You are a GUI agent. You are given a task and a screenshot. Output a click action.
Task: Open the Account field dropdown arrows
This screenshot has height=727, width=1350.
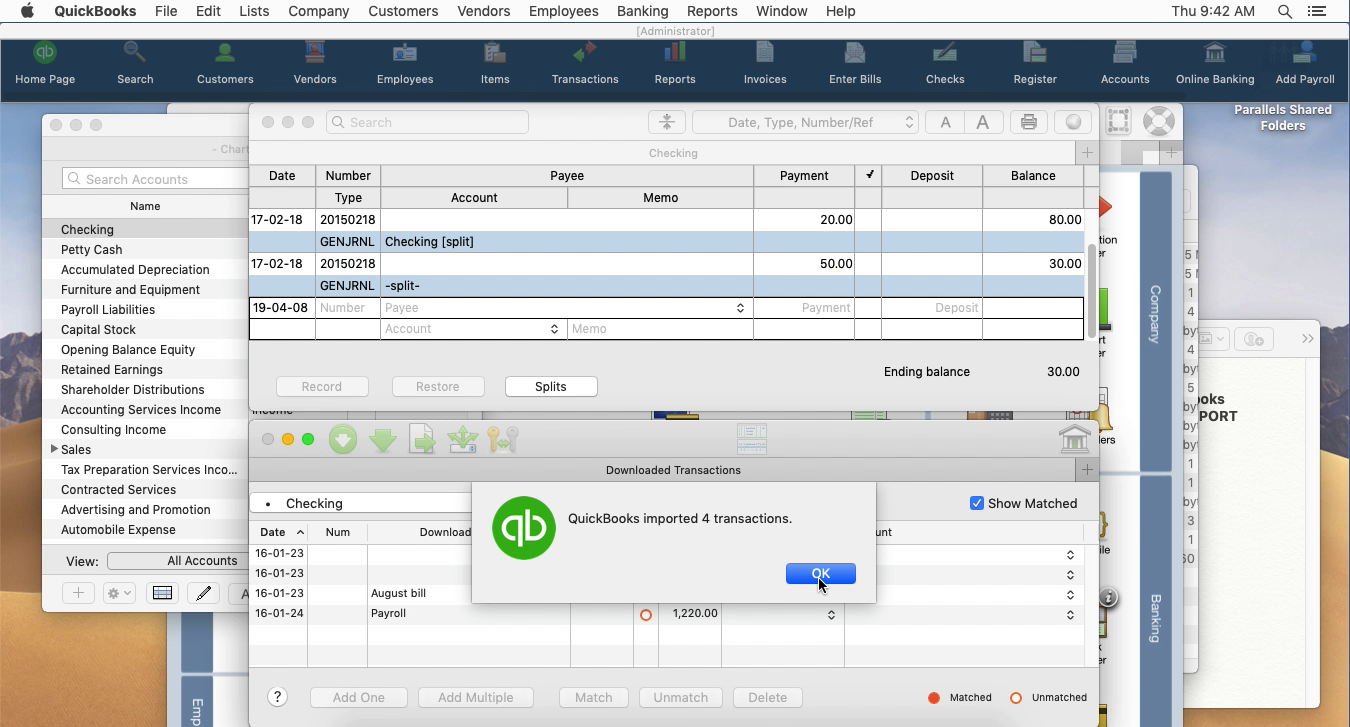click(555, 329)
